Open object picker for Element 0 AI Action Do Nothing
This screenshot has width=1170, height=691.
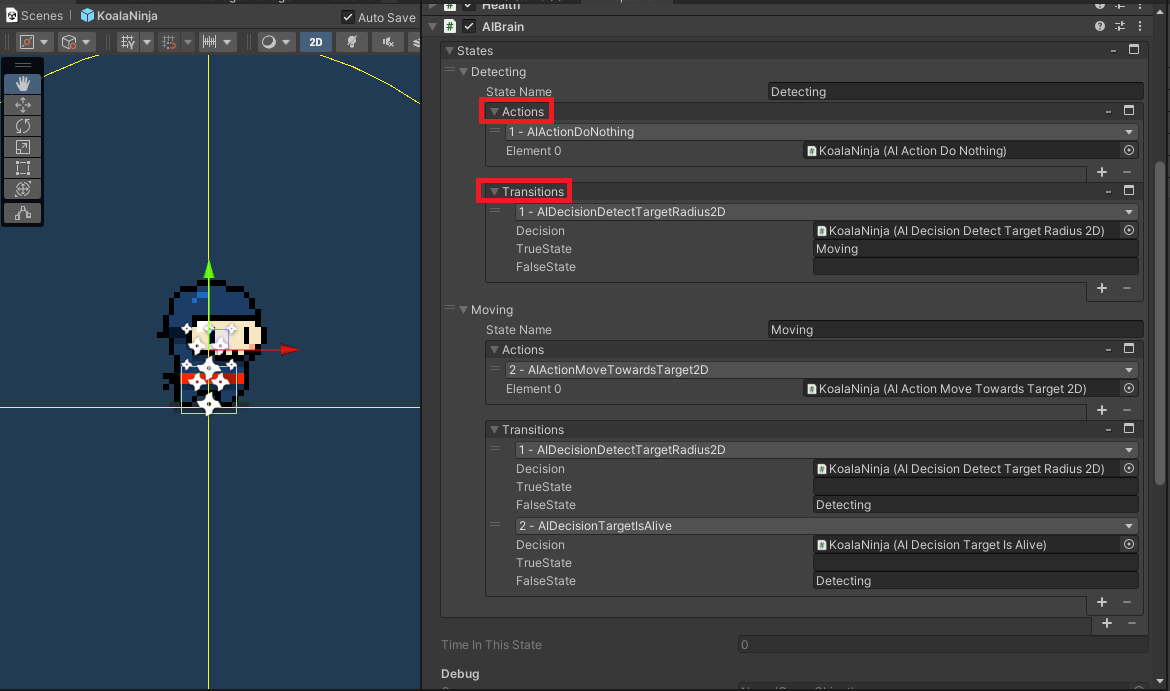coord(1129,151)
